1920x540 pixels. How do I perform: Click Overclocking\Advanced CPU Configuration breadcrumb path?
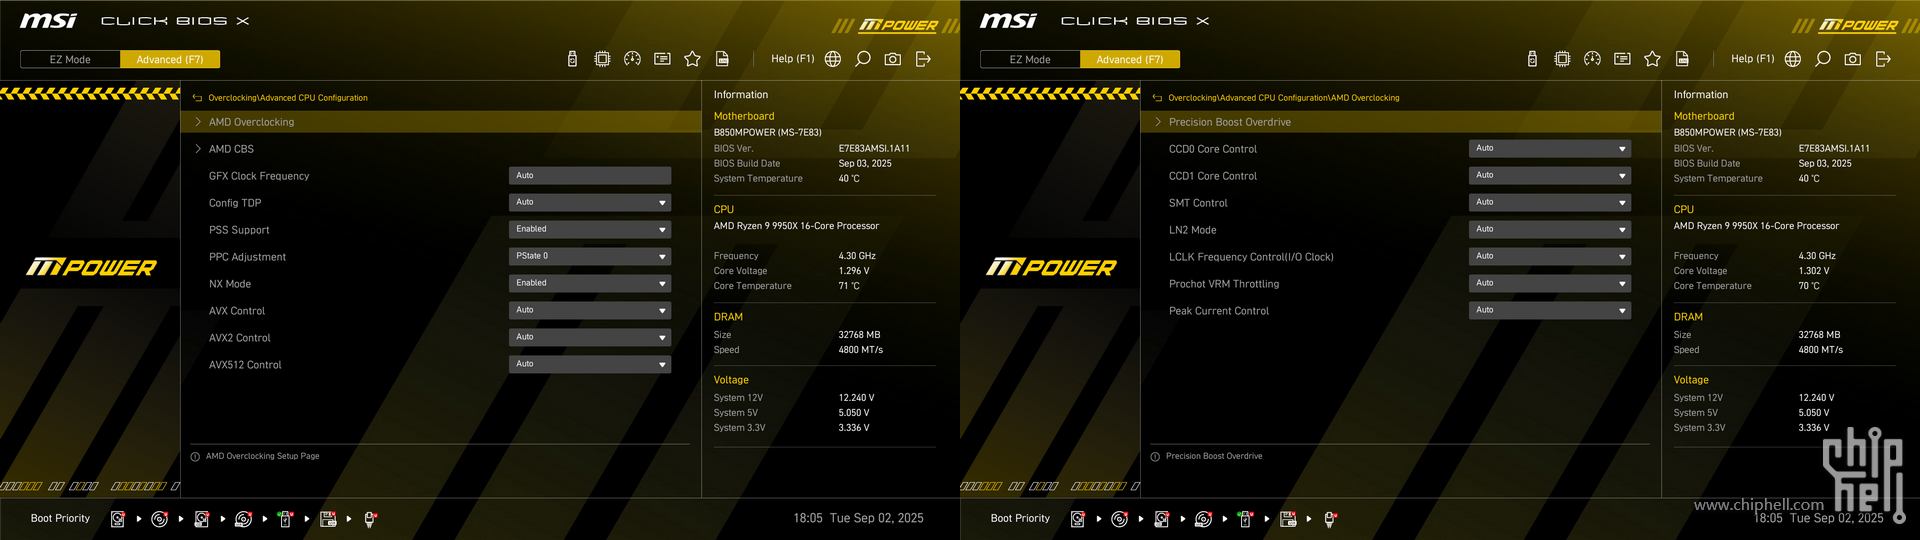[x=288, y=98]
